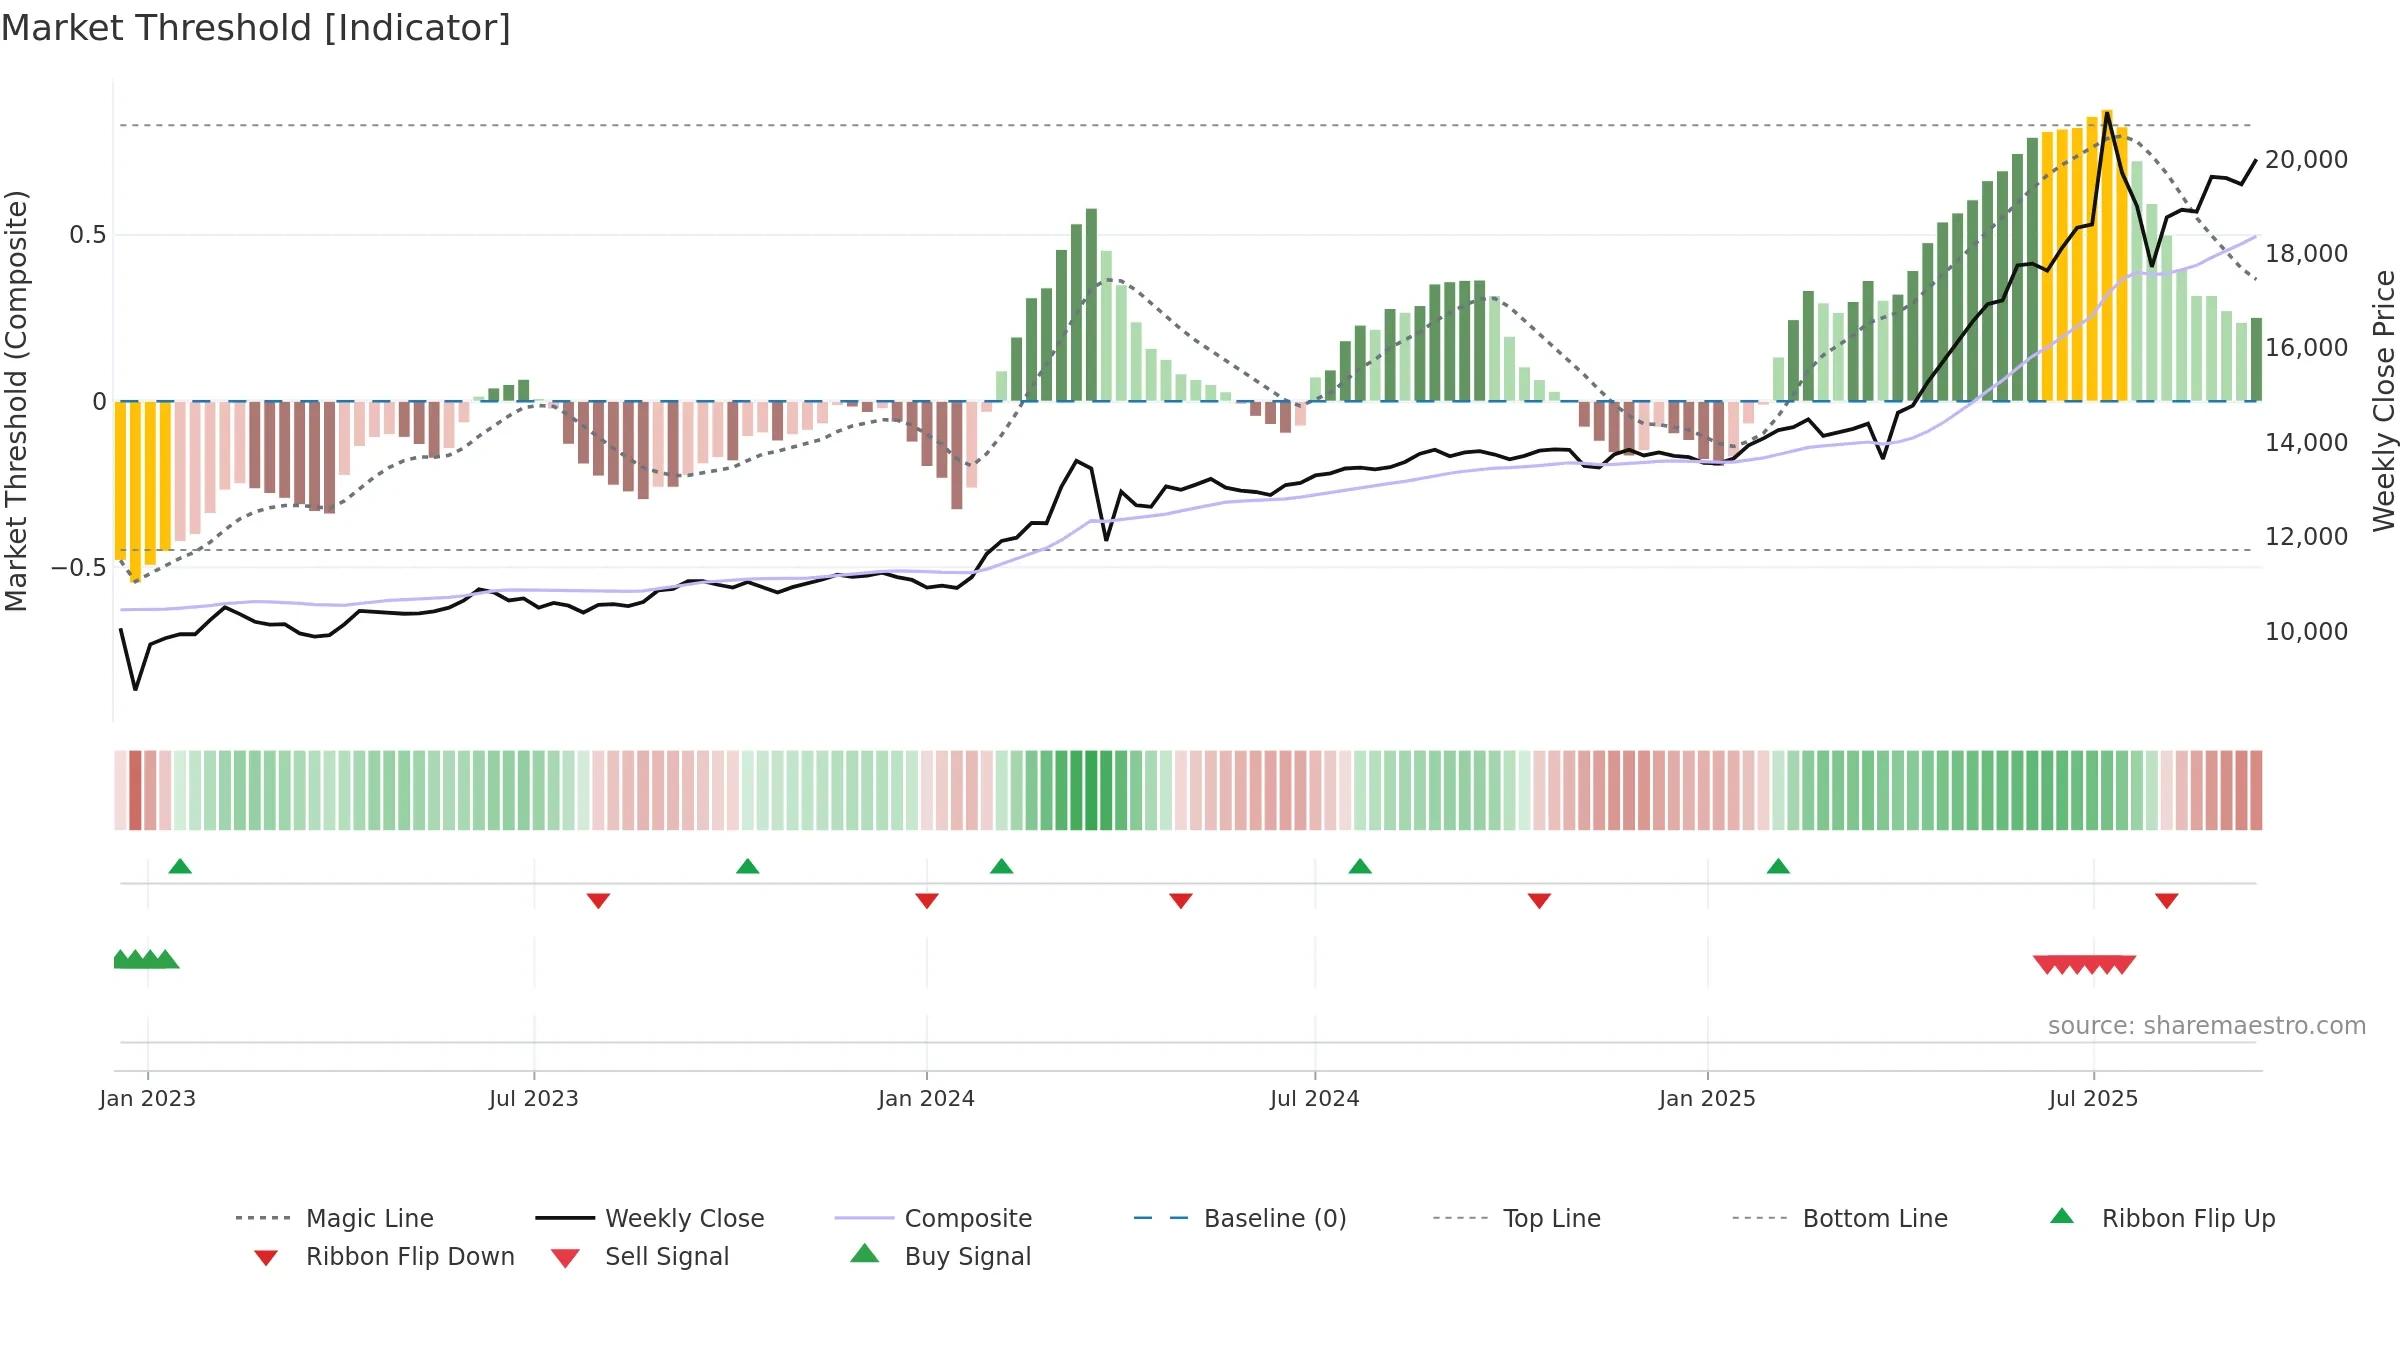The width and height of the screenshot is (2400, 1350).
Task: Toggle the Bottom Line legend entry
Action: pyautogui.click(x=1840, y=1218)
